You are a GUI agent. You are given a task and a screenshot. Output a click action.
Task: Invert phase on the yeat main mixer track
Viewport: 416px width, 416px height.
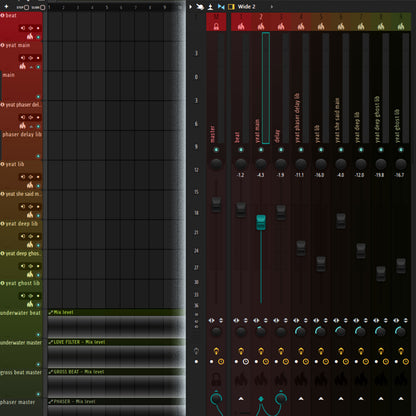(266, 320)
